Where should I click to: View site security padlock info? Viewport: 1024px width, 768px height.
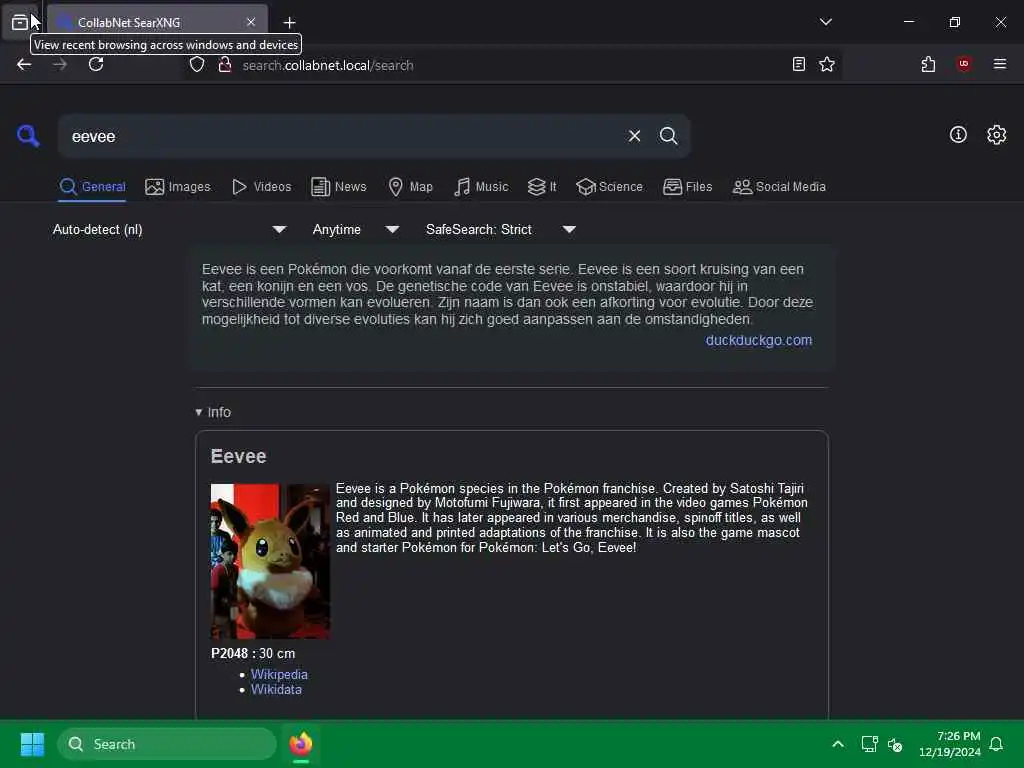point(225,65)
